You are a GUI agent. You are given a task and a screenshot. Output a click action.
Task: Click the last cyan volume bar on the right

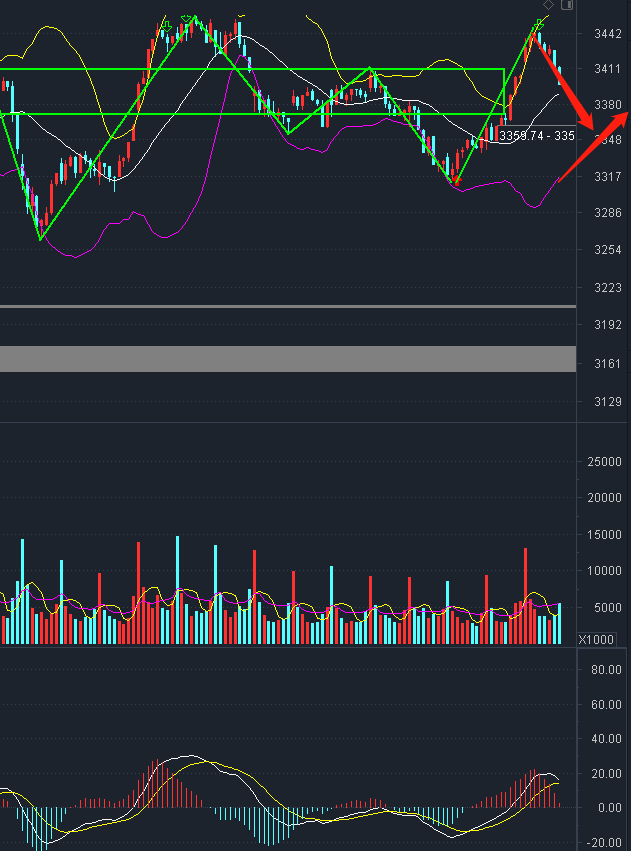click(559, 623)
